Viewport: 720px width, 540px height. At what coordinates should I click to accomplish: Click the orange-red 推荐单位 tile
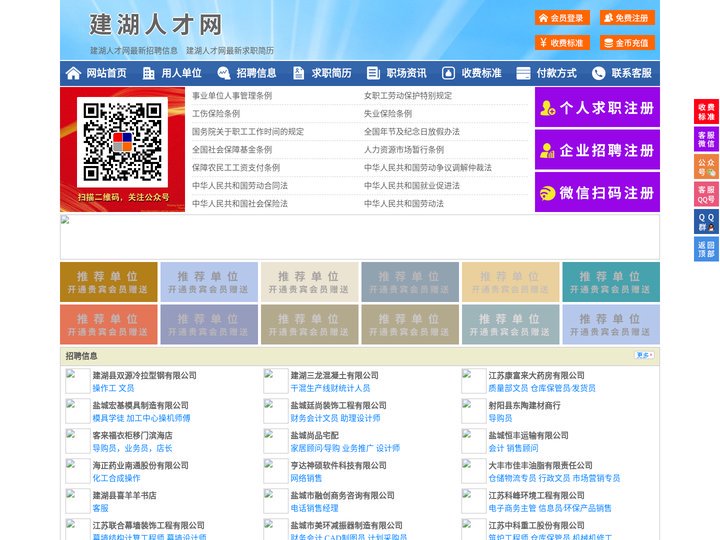[108, 324]
